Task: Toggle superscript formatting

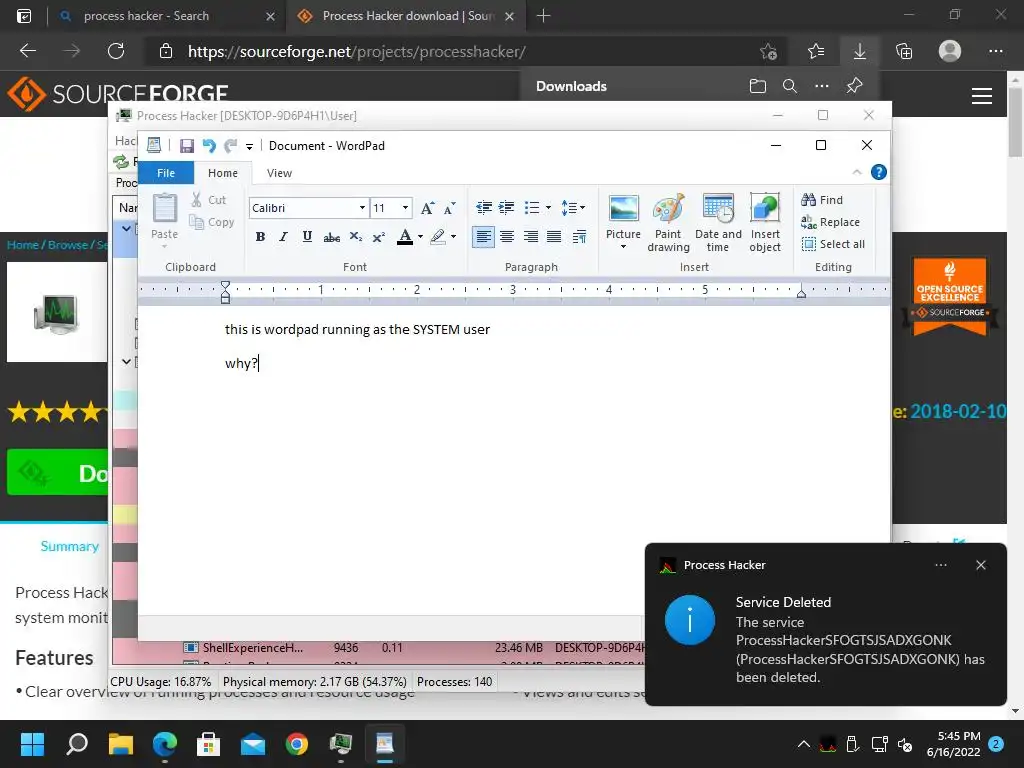Action: click(379, 236)
